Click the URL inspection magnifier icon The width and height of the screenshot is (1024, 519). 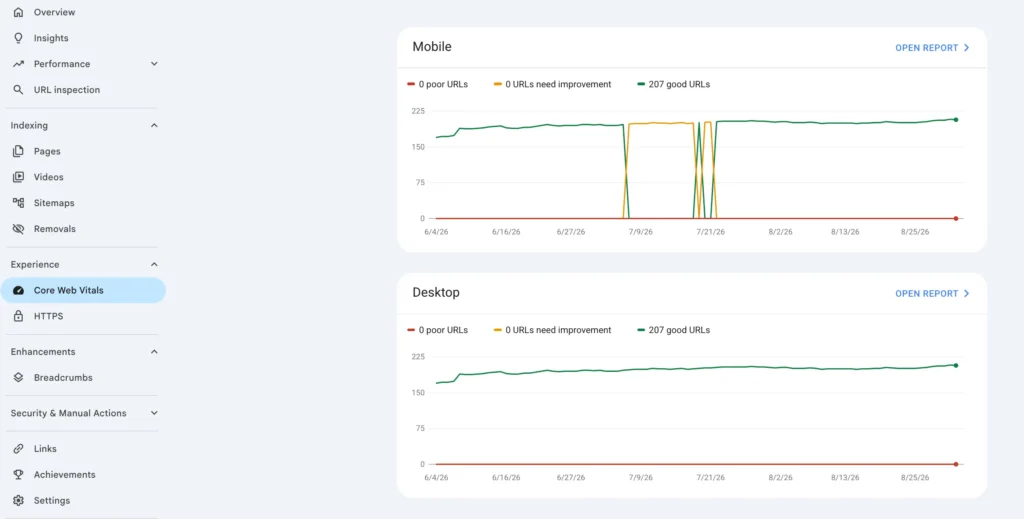18,89
